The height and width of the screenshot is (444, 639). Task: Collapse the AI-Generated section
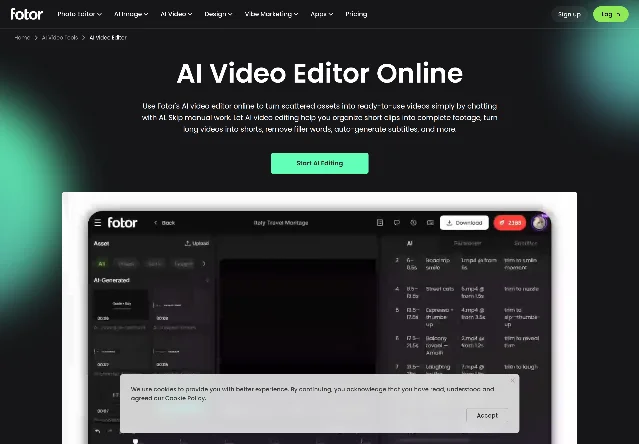click(207, 280)
